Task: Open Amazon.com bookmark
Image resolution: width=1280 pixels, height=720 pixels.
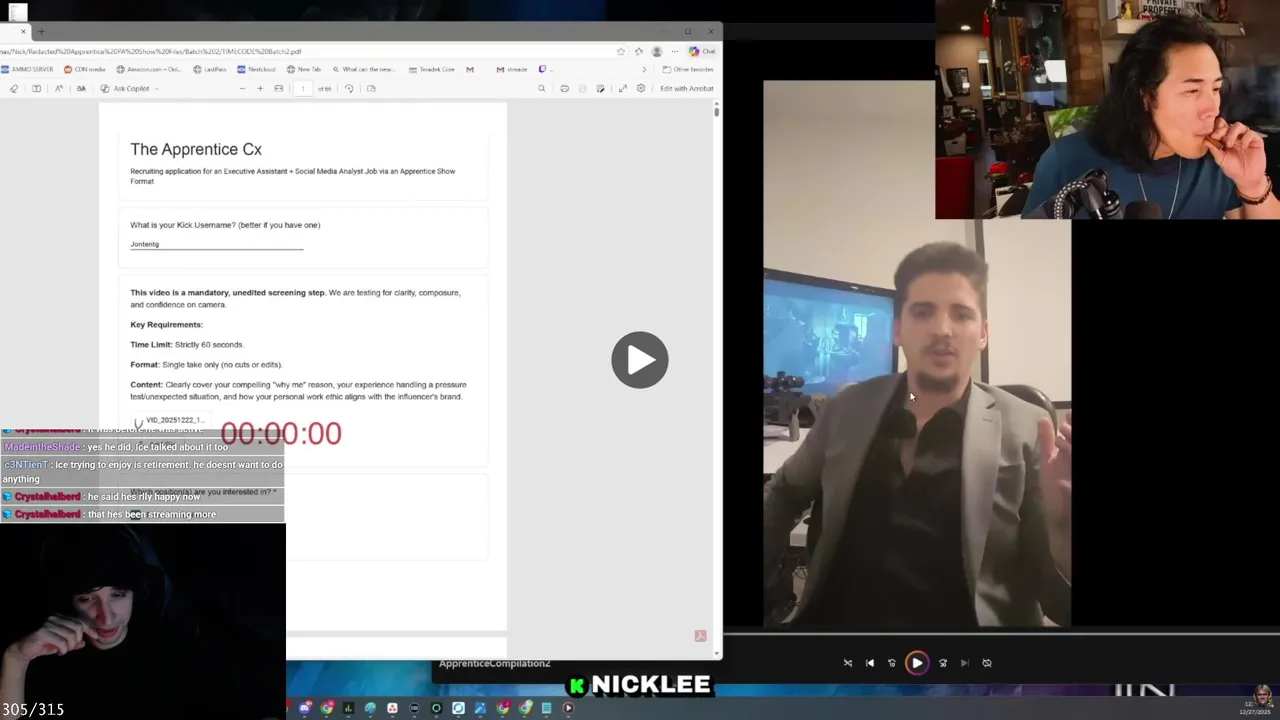Action: 149,69
